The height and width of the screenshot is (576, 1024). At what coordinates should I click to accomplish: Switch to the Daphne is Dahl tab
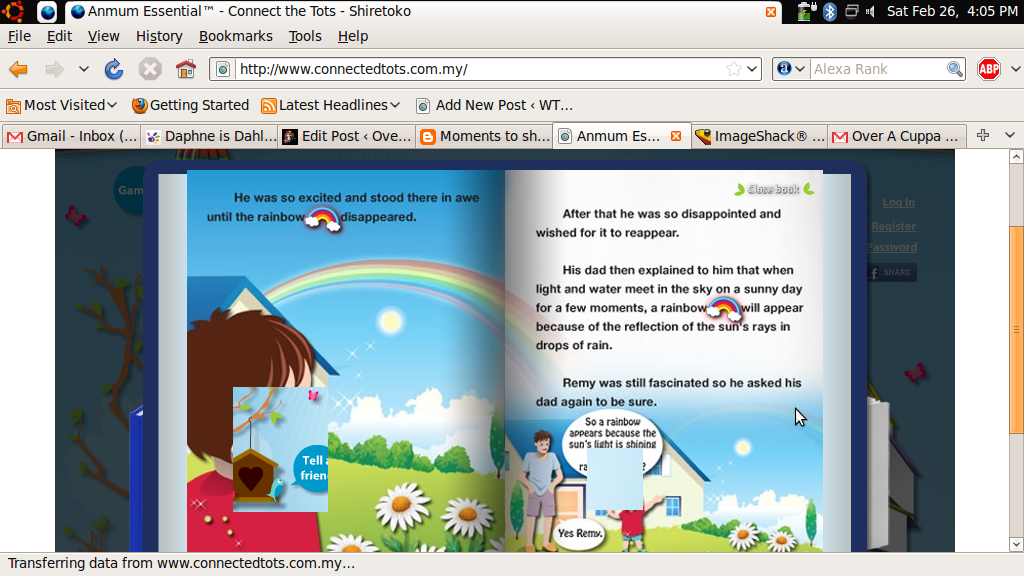coord(211,136)
